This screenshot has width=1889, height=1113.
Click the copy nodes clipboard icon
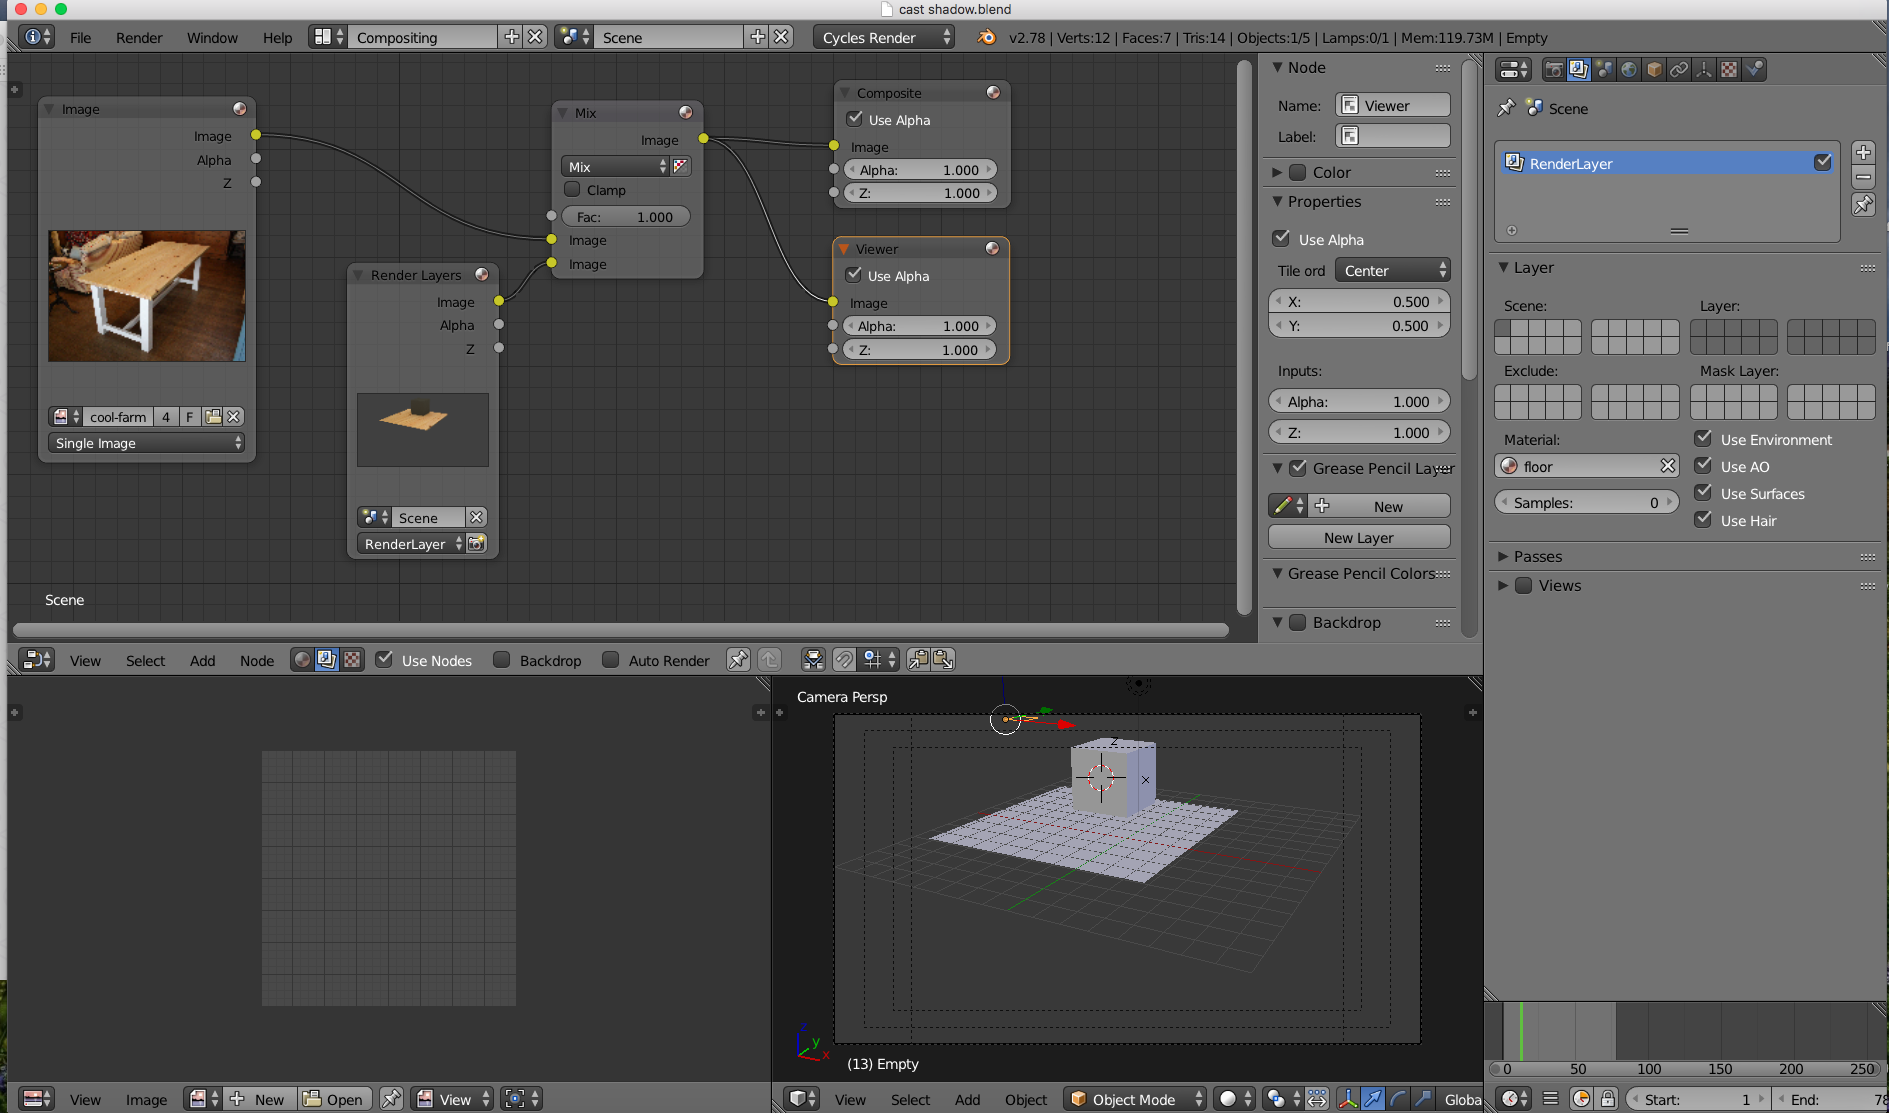click(918, 660)
